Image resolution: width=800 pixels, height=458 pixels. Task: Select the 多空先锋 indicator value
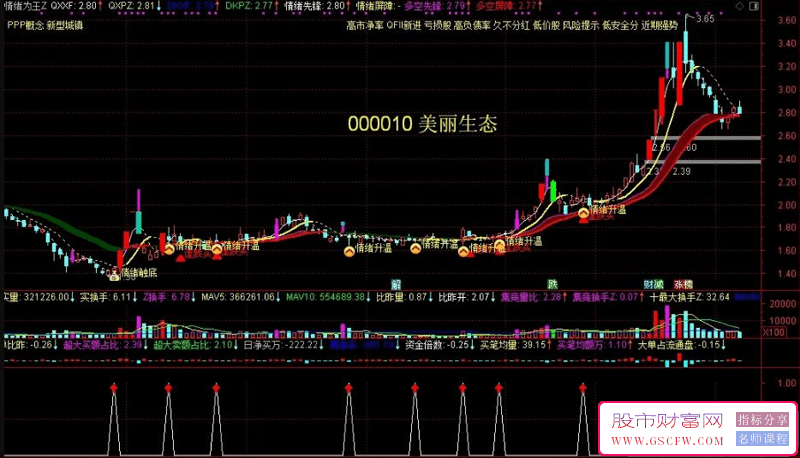click(x=437, y=6)
